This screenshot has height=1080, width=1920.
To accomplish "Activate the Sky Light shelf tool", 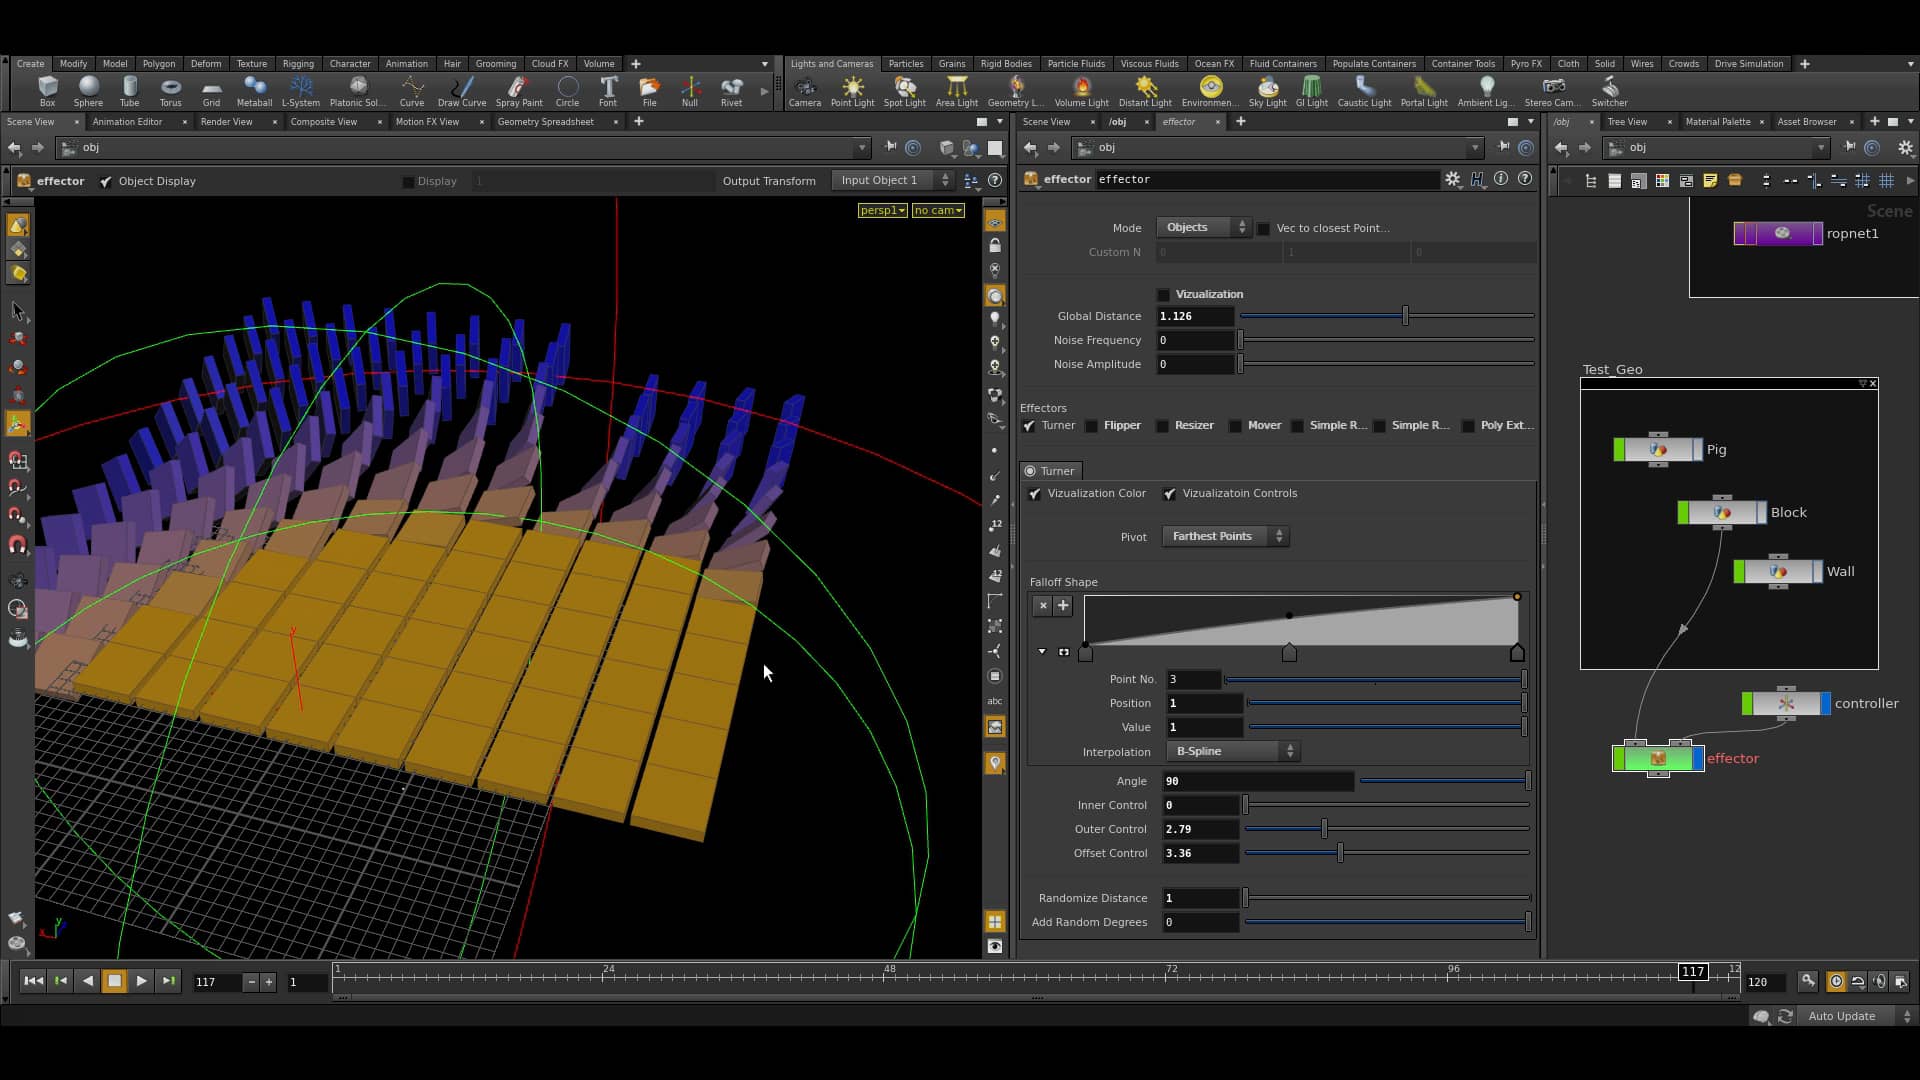I will coord(1267,90).
